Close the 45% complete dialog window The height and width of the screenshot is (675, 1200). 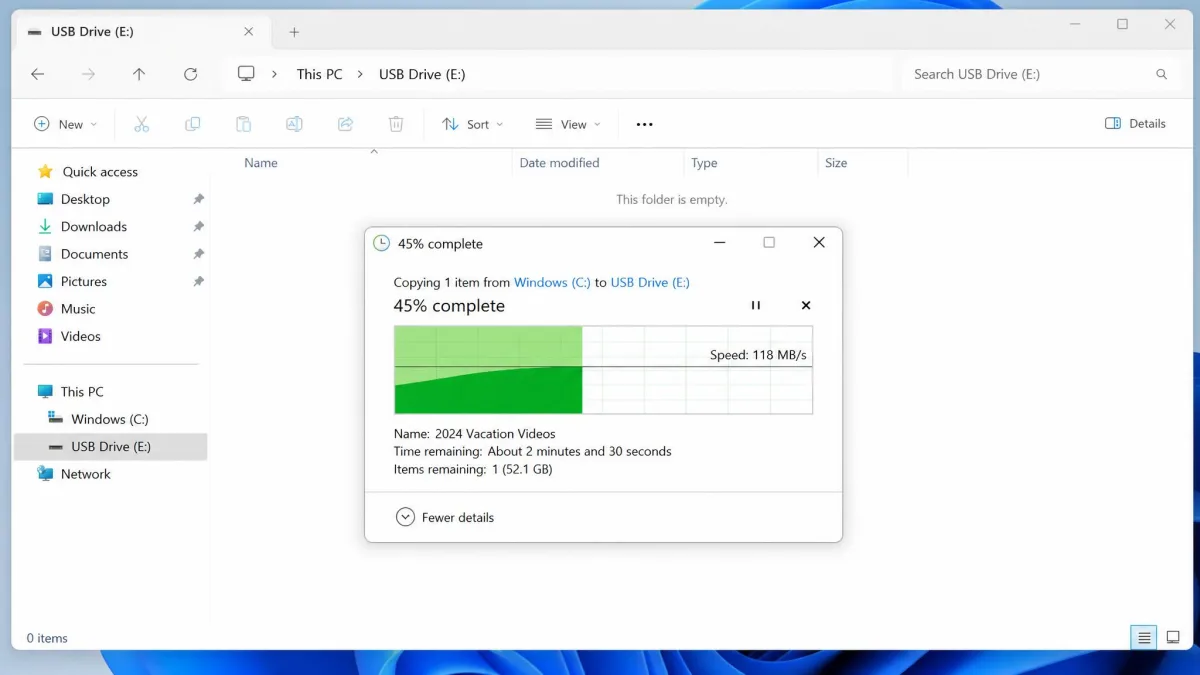pyautogui.click(x=819, y=243)
